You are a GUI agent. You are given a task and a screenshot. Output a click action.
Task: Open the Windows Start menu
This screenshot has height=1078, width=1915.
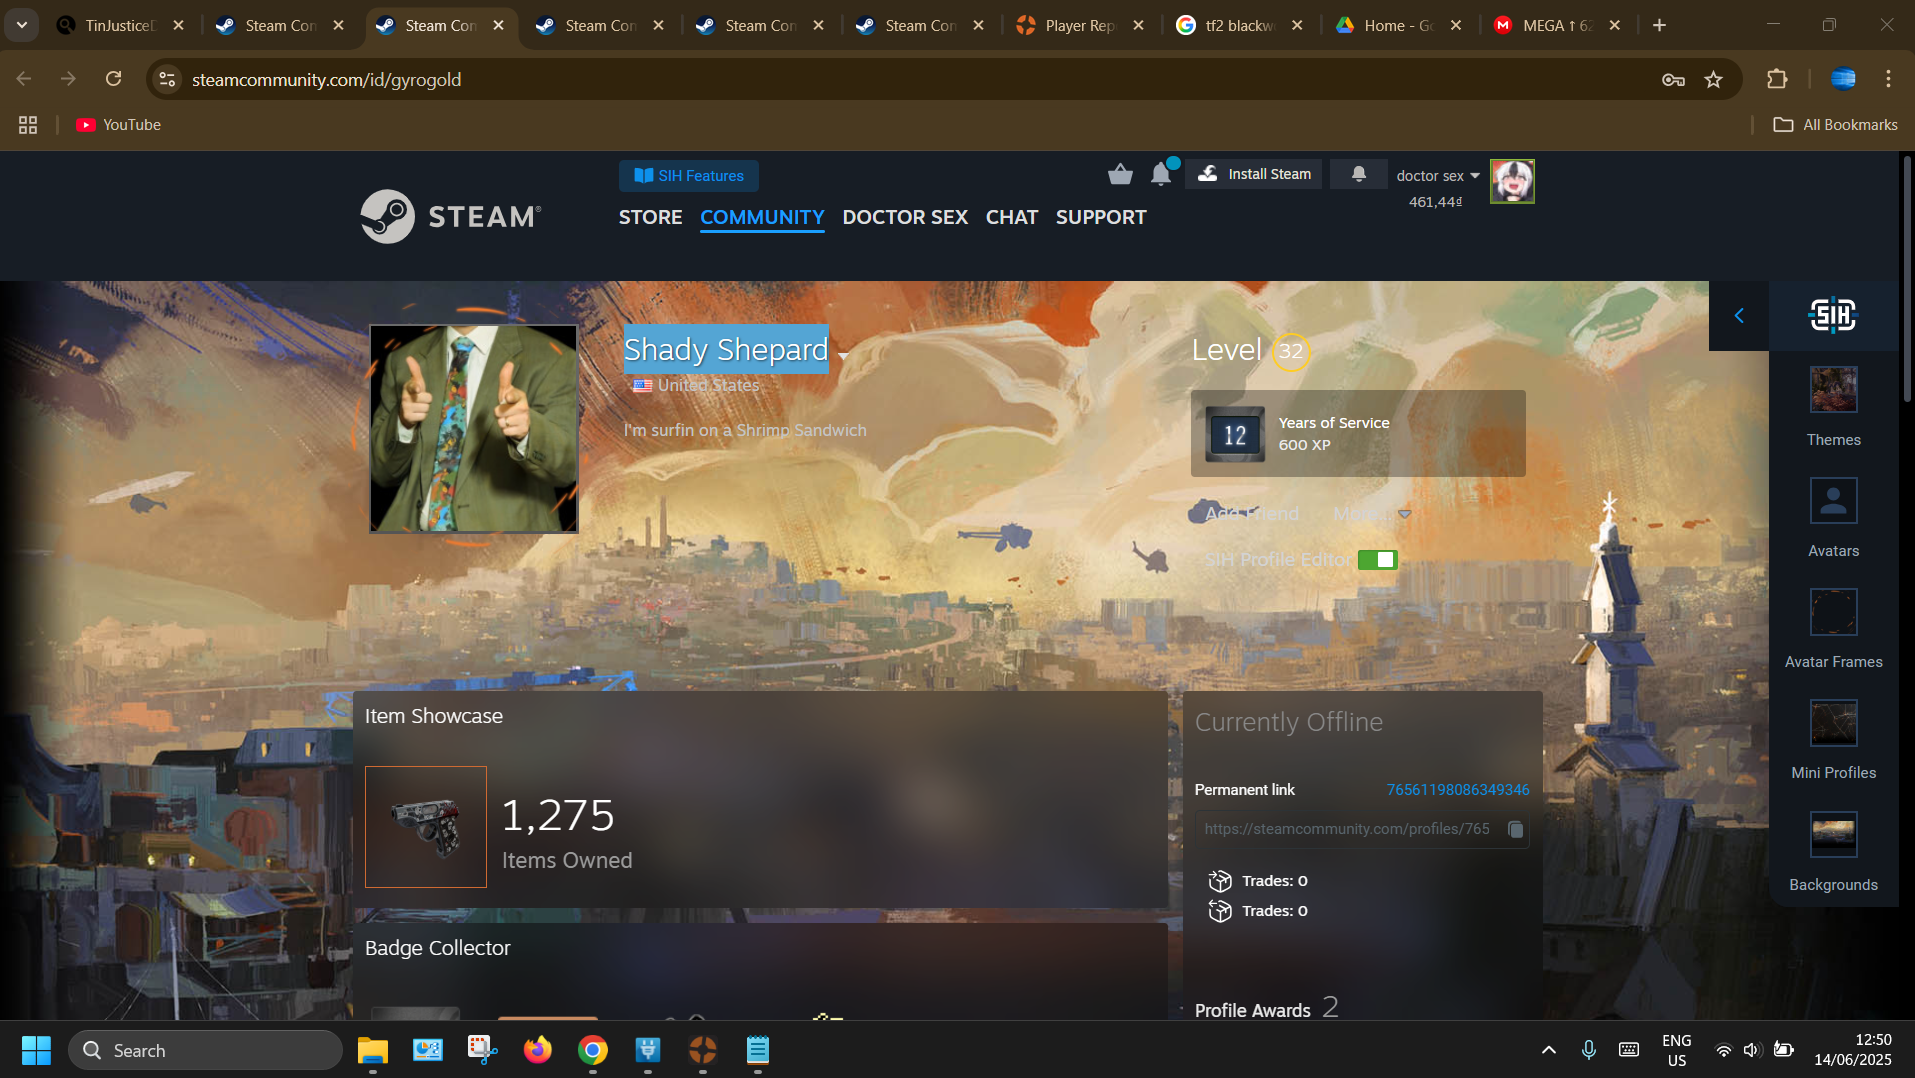[x=37, y=1050]
